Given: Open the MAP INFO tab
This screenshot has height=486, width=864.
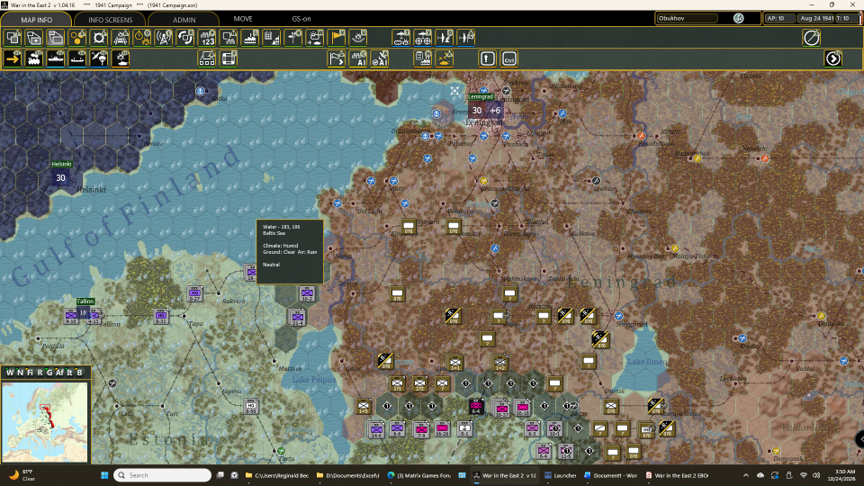Looking at the screenshot, I should click(36, 19).
